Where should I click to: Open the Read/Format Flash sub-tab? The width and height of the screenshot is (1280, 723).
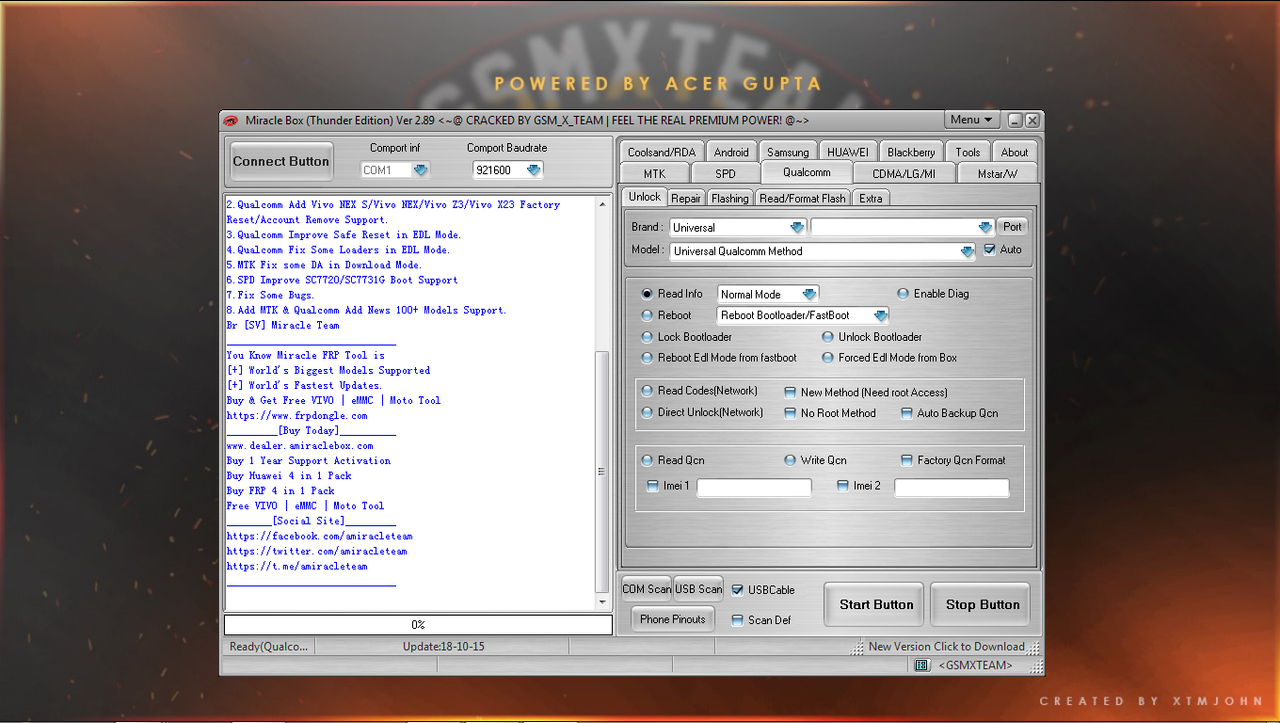point(803,198)
